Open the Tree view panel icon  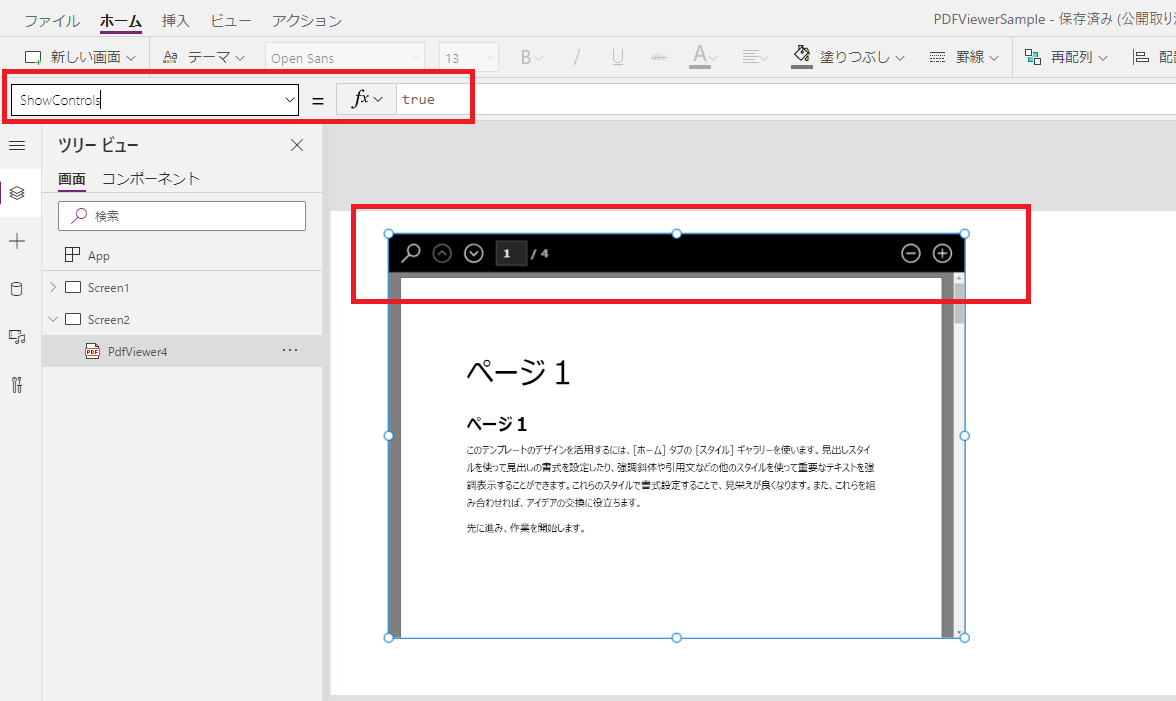coord(17,193)
